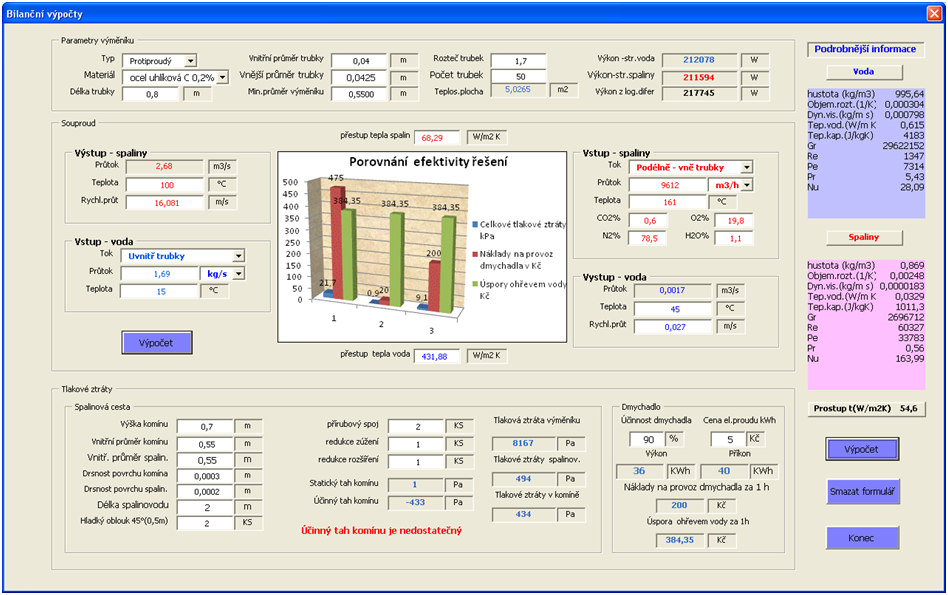Open the Tok dropdown showing Uvnitř trubky

pyautogui.click(x=239, y=256)
